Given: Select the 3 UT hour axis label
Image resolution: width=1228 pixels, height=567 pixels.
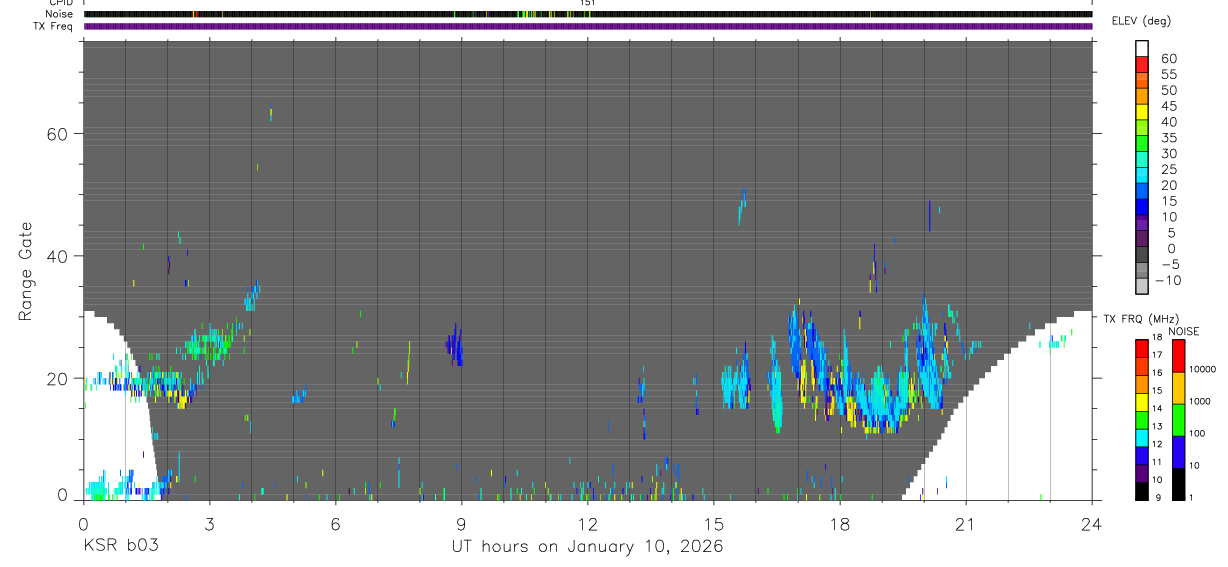Looking at the screenshot, I should 209,523.
